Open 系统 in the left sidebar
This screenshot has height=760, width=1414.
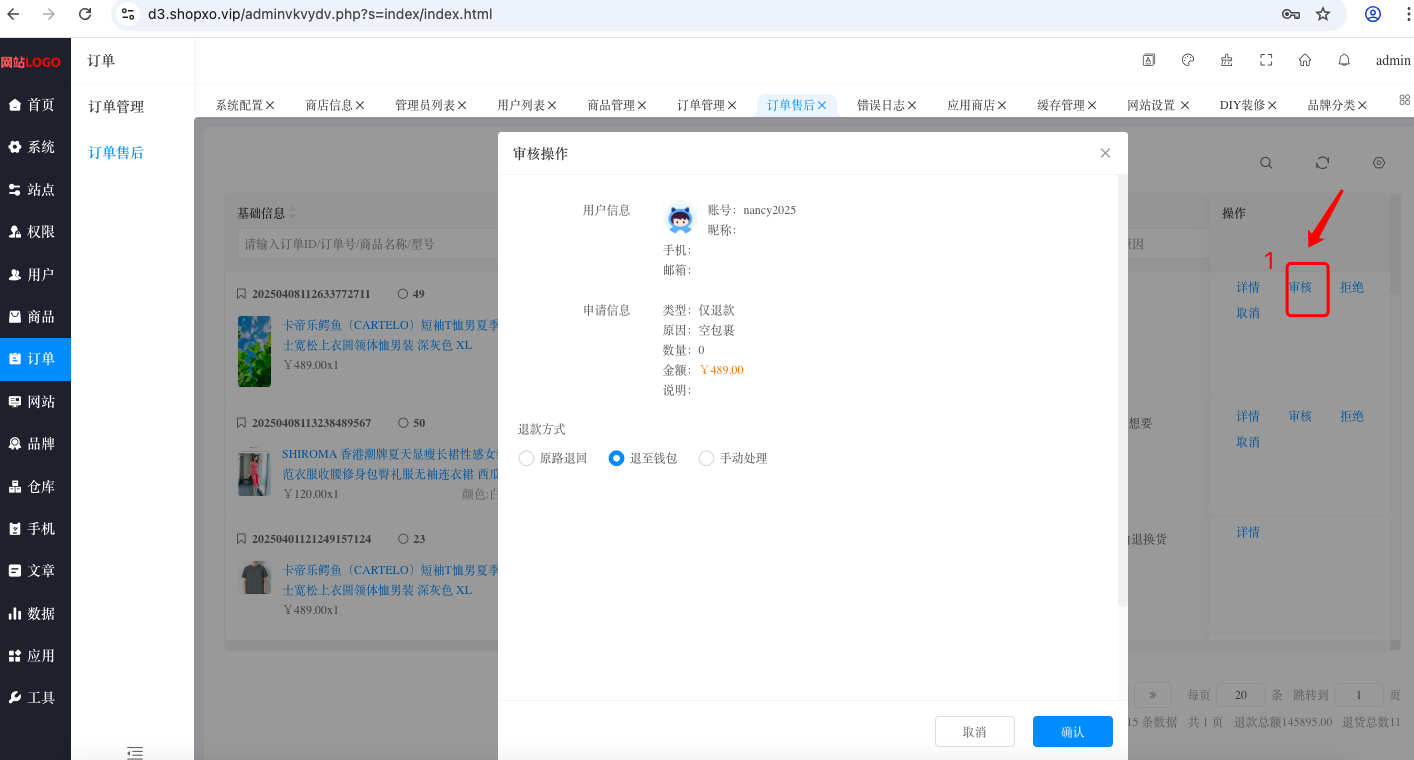click(35, 147)
